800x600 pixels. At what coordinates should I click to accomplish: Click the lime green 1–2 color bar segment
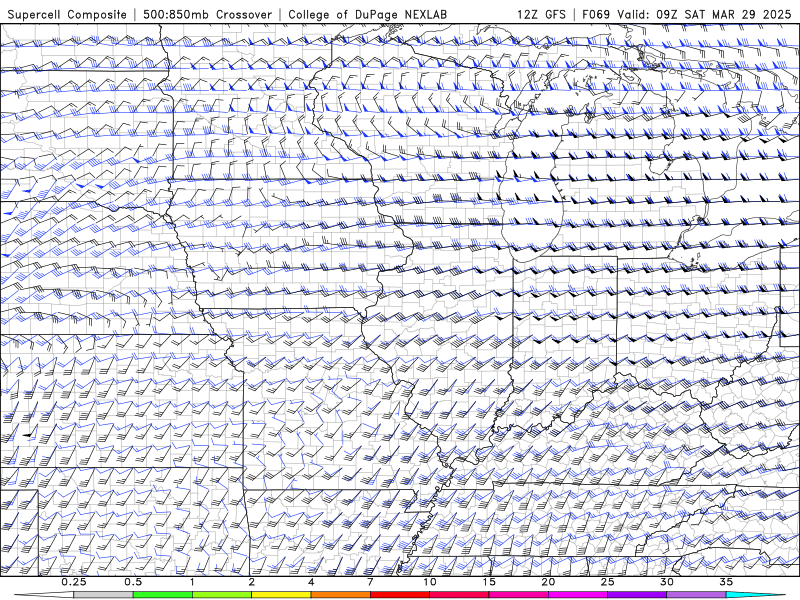click(222, 595)
